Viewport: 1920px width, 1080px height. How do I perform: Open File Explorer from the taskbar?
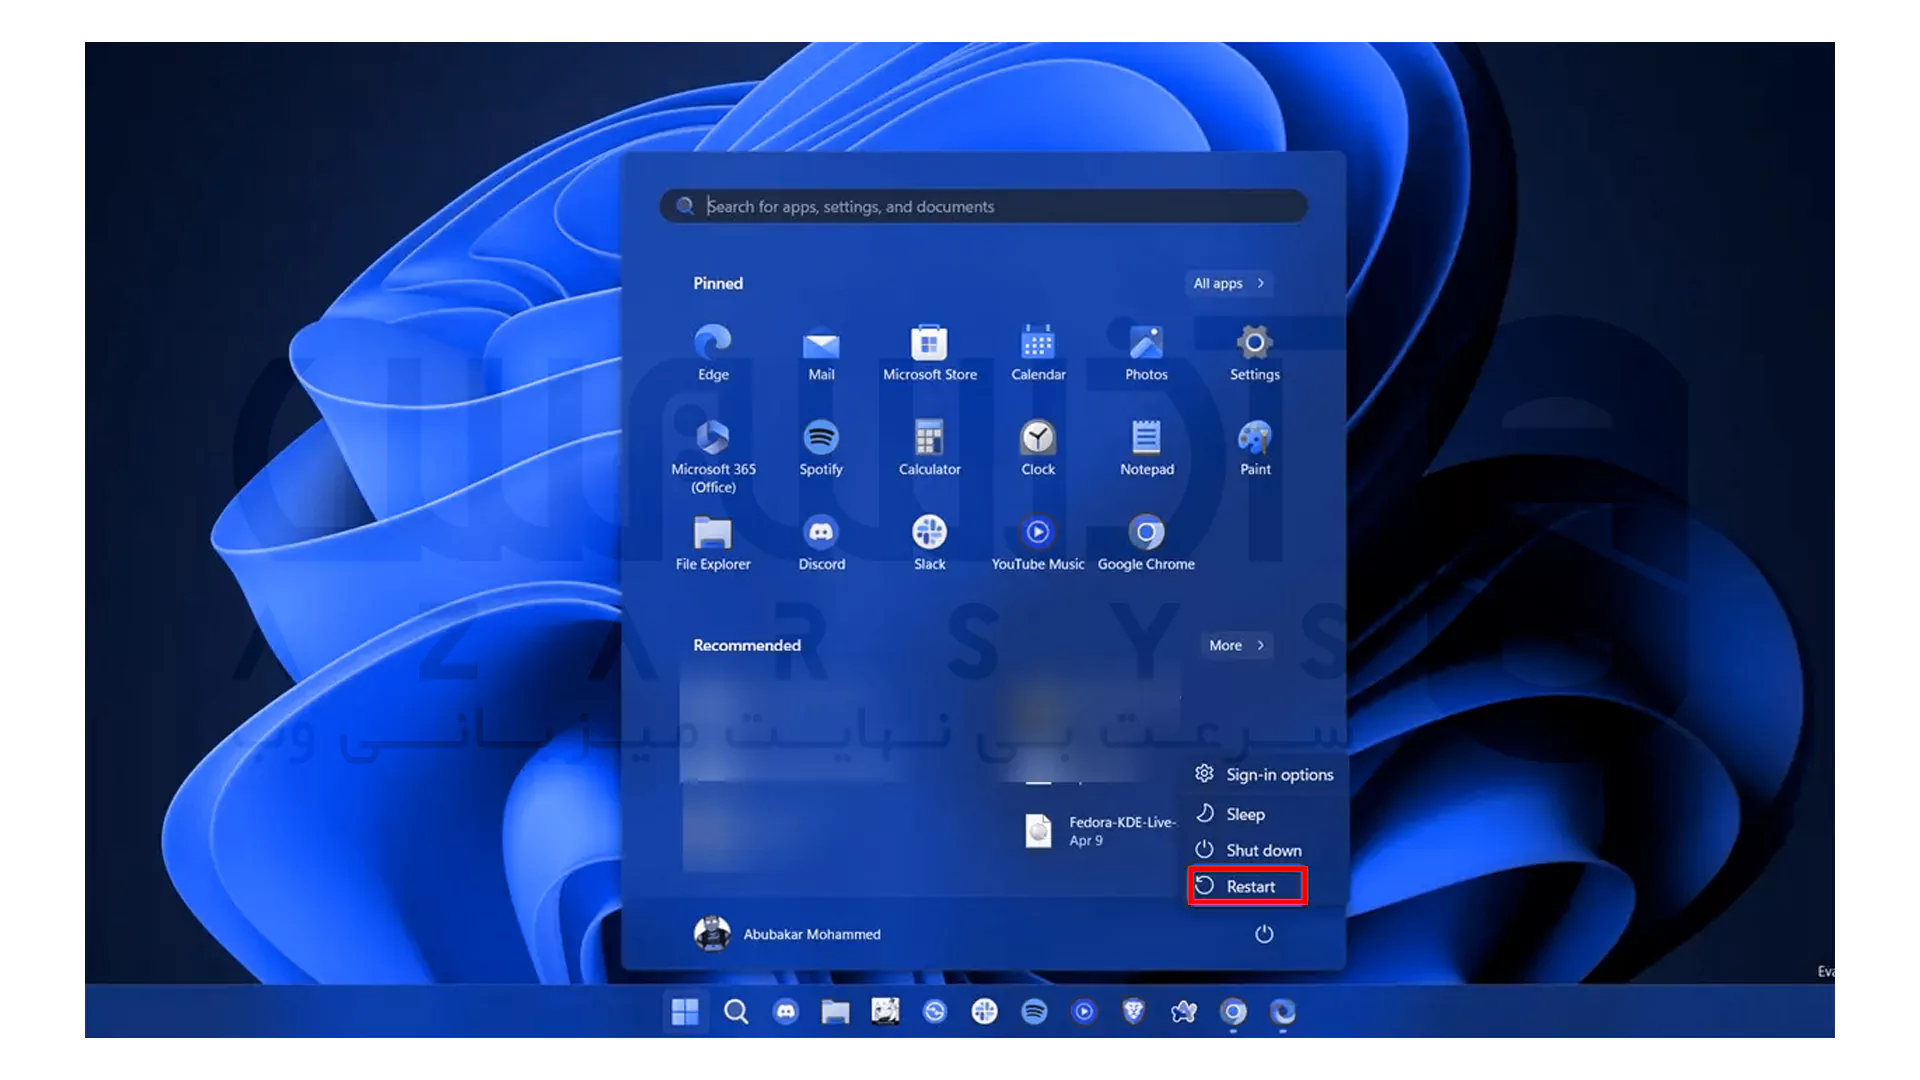(x=835, y=1012)
